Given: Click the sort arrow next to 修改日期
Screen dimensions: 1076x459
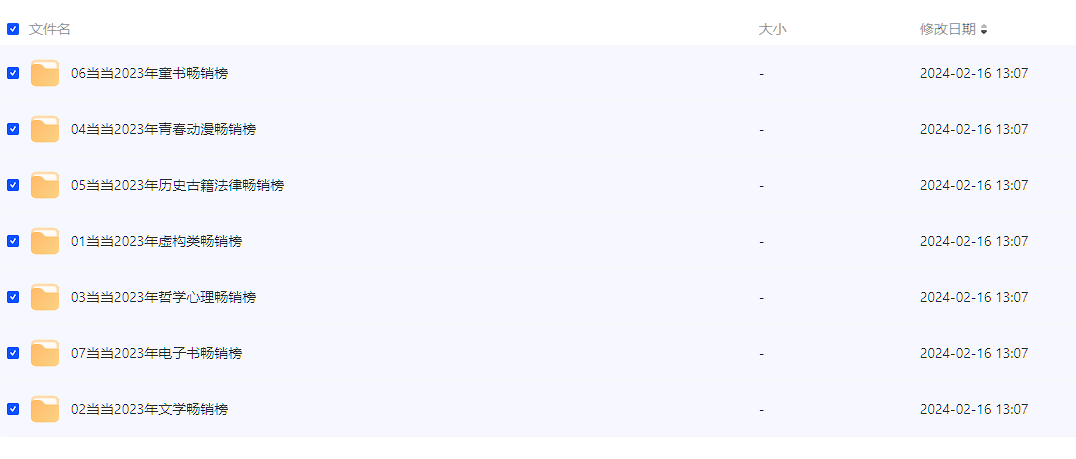Looking at the screenshot, I should 984,30.
